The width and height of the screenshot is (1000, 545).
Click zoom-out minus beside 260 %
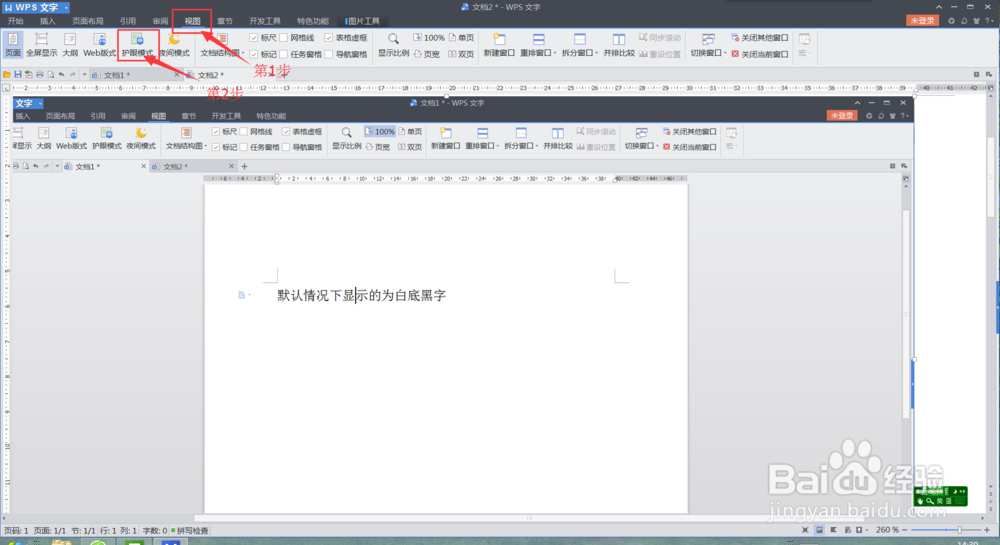tap(904, 530)
